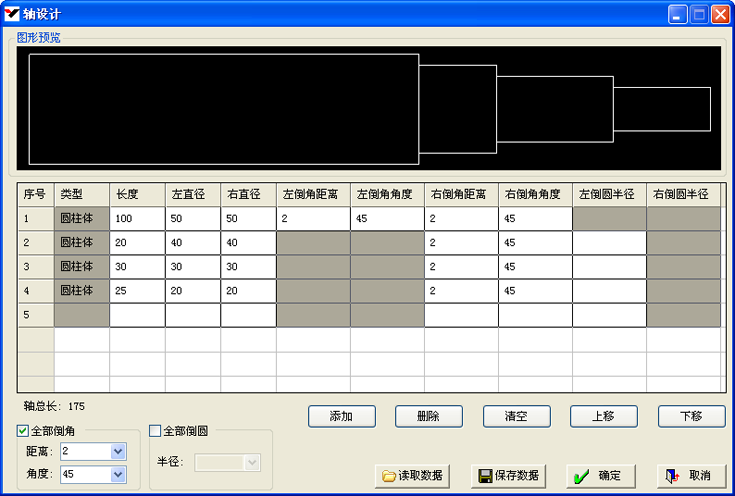Image resolution: width=735 pixels, height=496 pixels.
Task: Close the 轴设计 dialog window
Action: pyautogui.click(x=721, y=14)
